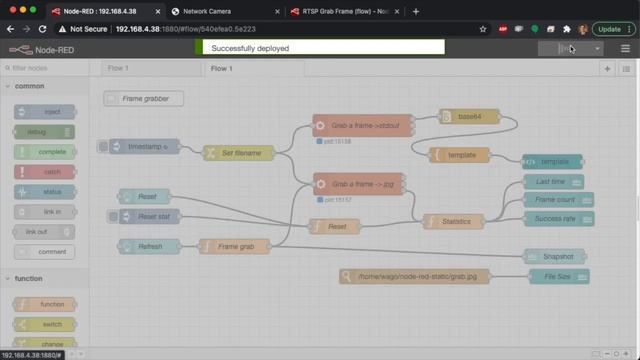This screenshot has height=360, width=640.
Task: Select the debug node in palette
Action: coord(44,132)
